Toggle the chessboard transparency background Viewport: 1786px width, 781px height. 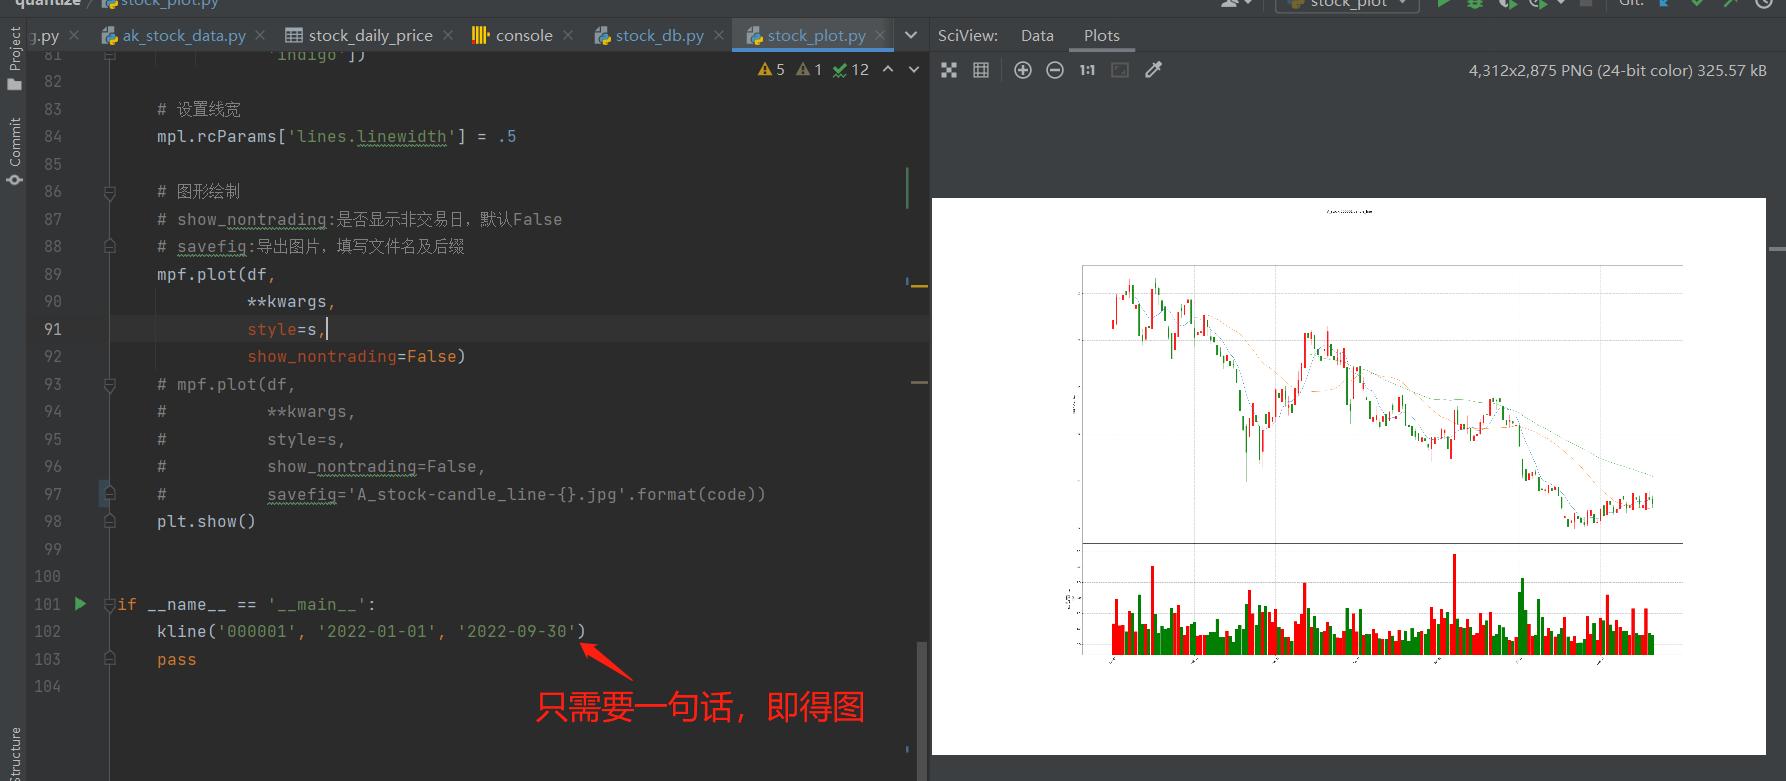tap(949, 70)
